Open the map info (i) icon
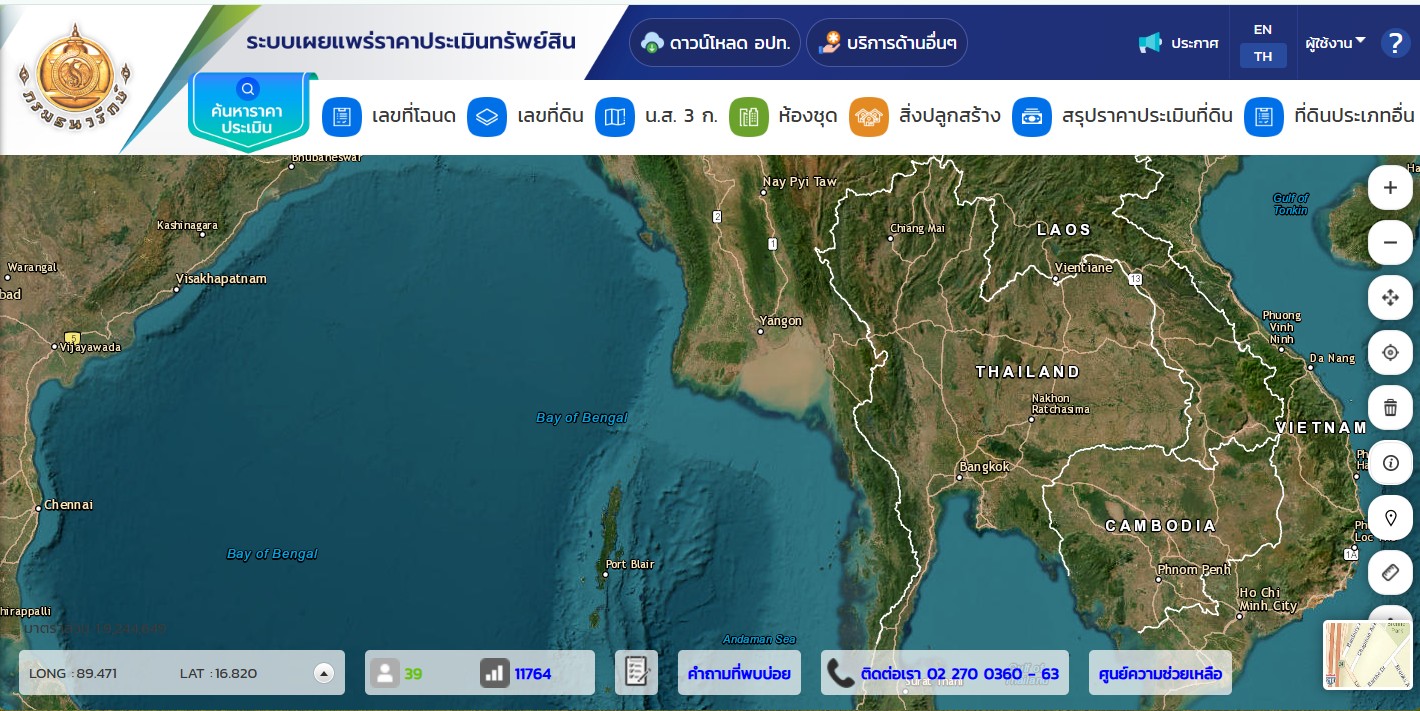This screenshot has width=1420, height=711. tap(1390, 462)
